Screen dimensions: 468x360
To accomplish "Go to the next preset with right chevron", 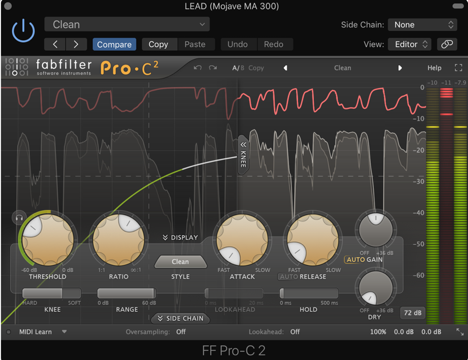I will 76,44.
